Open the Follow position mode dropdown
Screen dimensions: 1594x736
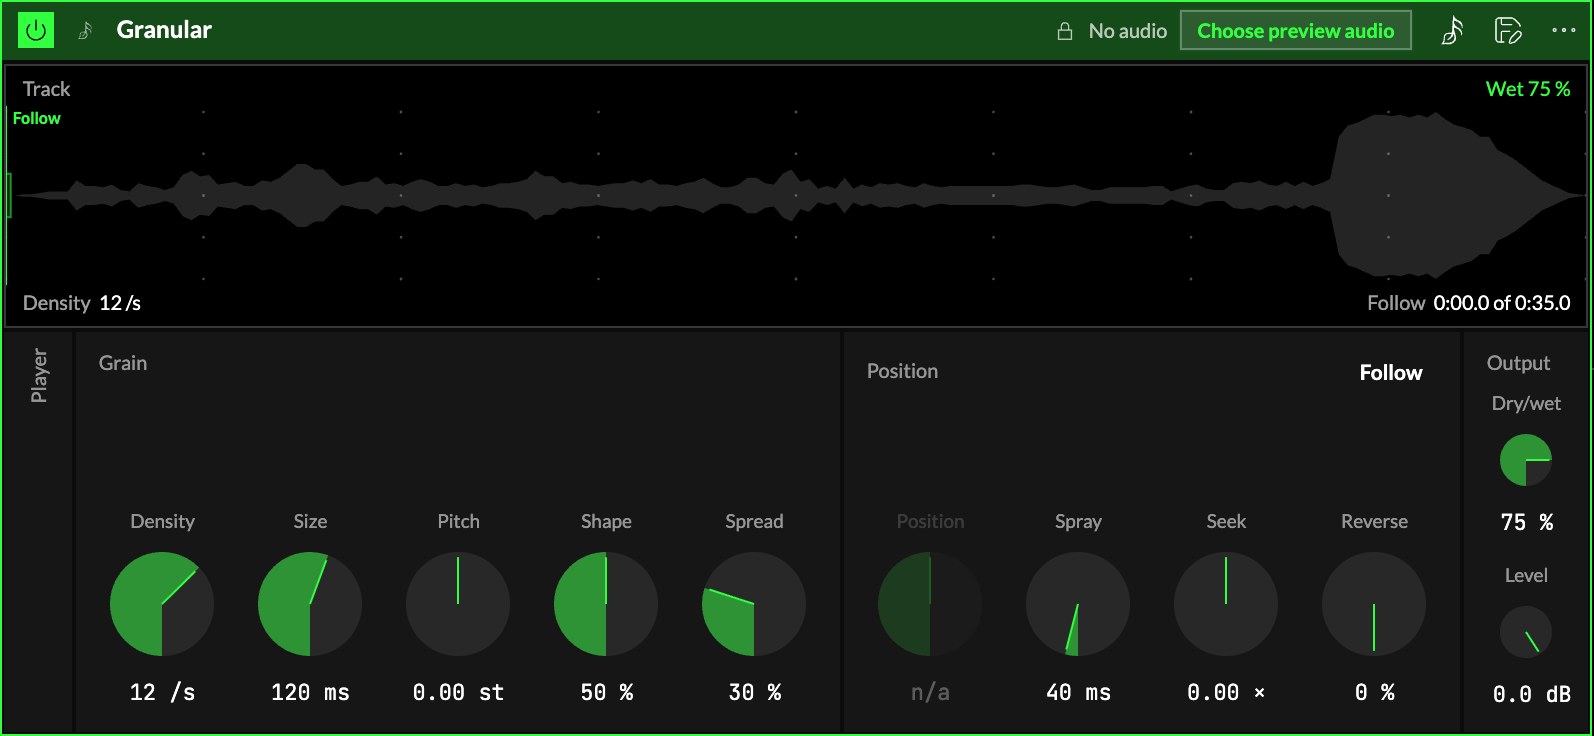tap(1390, 372)
